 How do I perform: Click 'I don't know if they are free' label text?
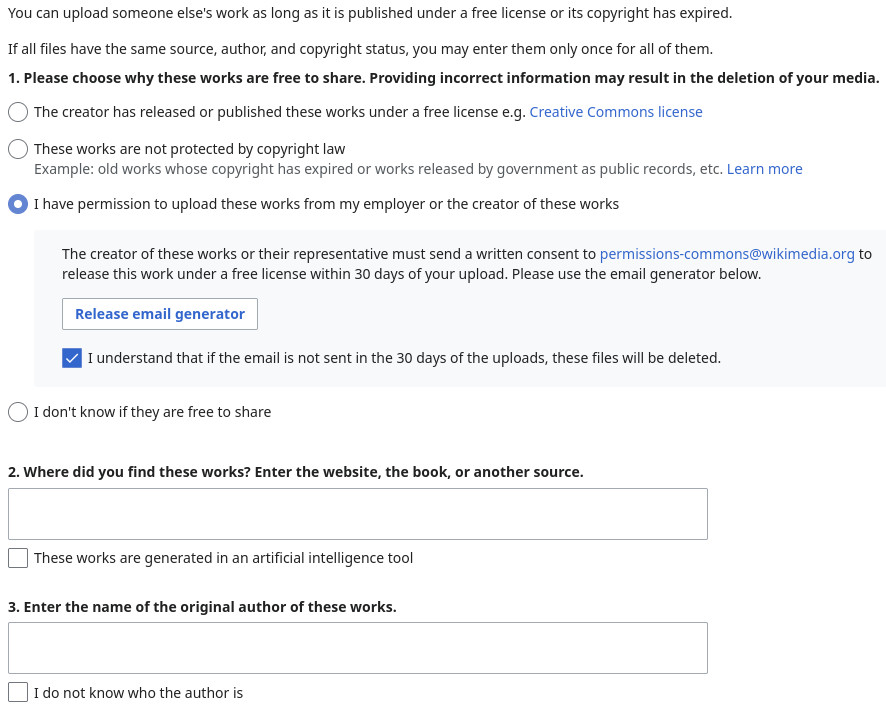(x=153, y=412)
